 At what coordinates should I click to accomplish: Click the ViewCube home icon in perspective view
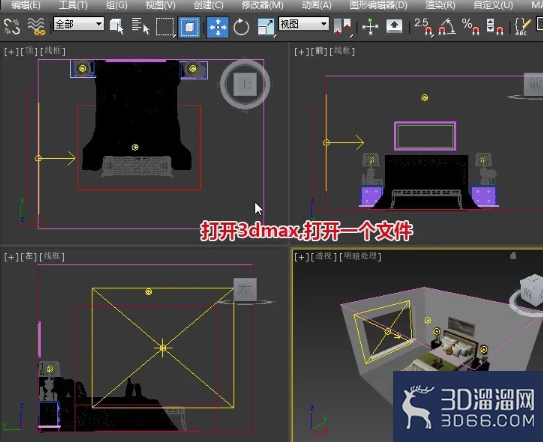[x=513, y=256]
